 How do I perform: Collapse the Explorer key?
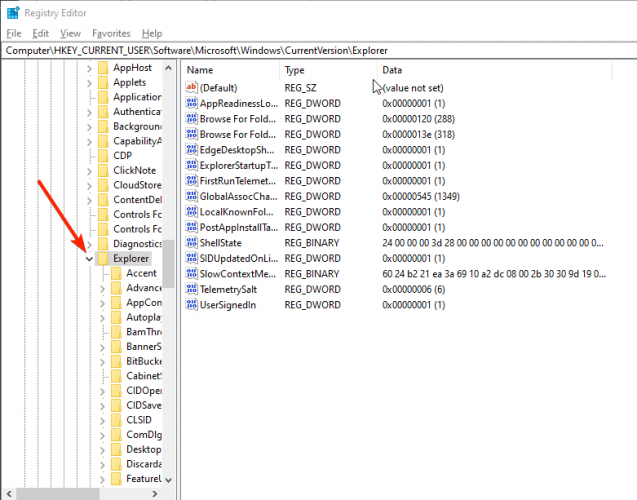point(89,259)
